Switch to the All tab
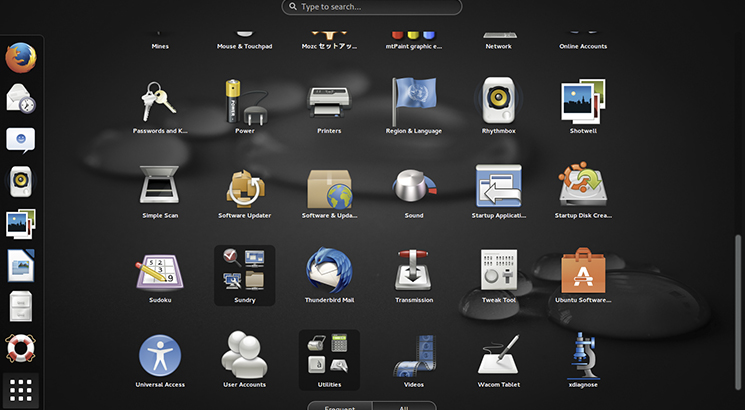745x410 pixels. click(x=404, y=405)
